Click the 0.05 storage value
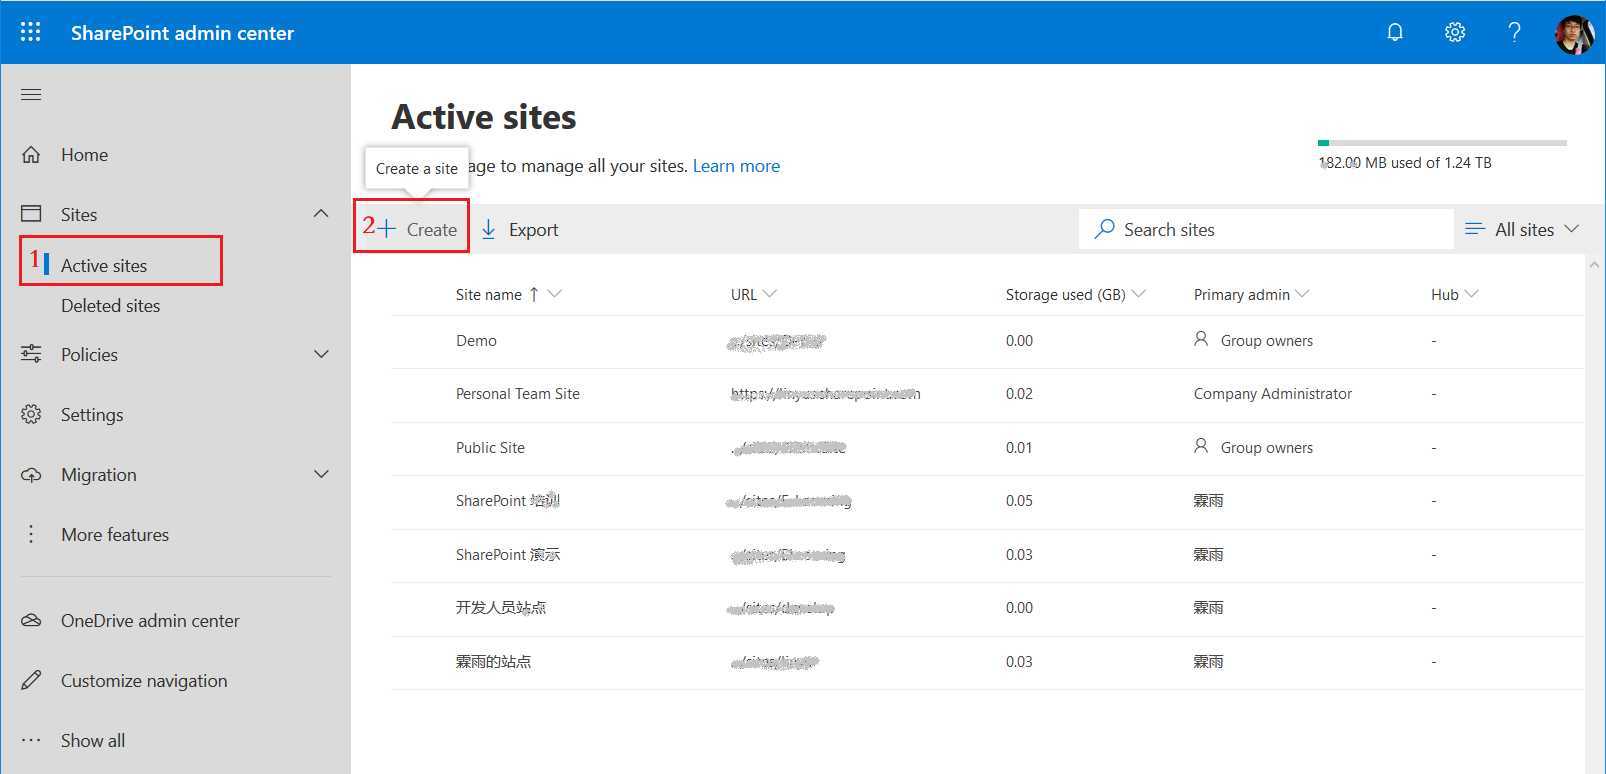Screen dimensions: 1606x774 click(x=1019, y=501)
